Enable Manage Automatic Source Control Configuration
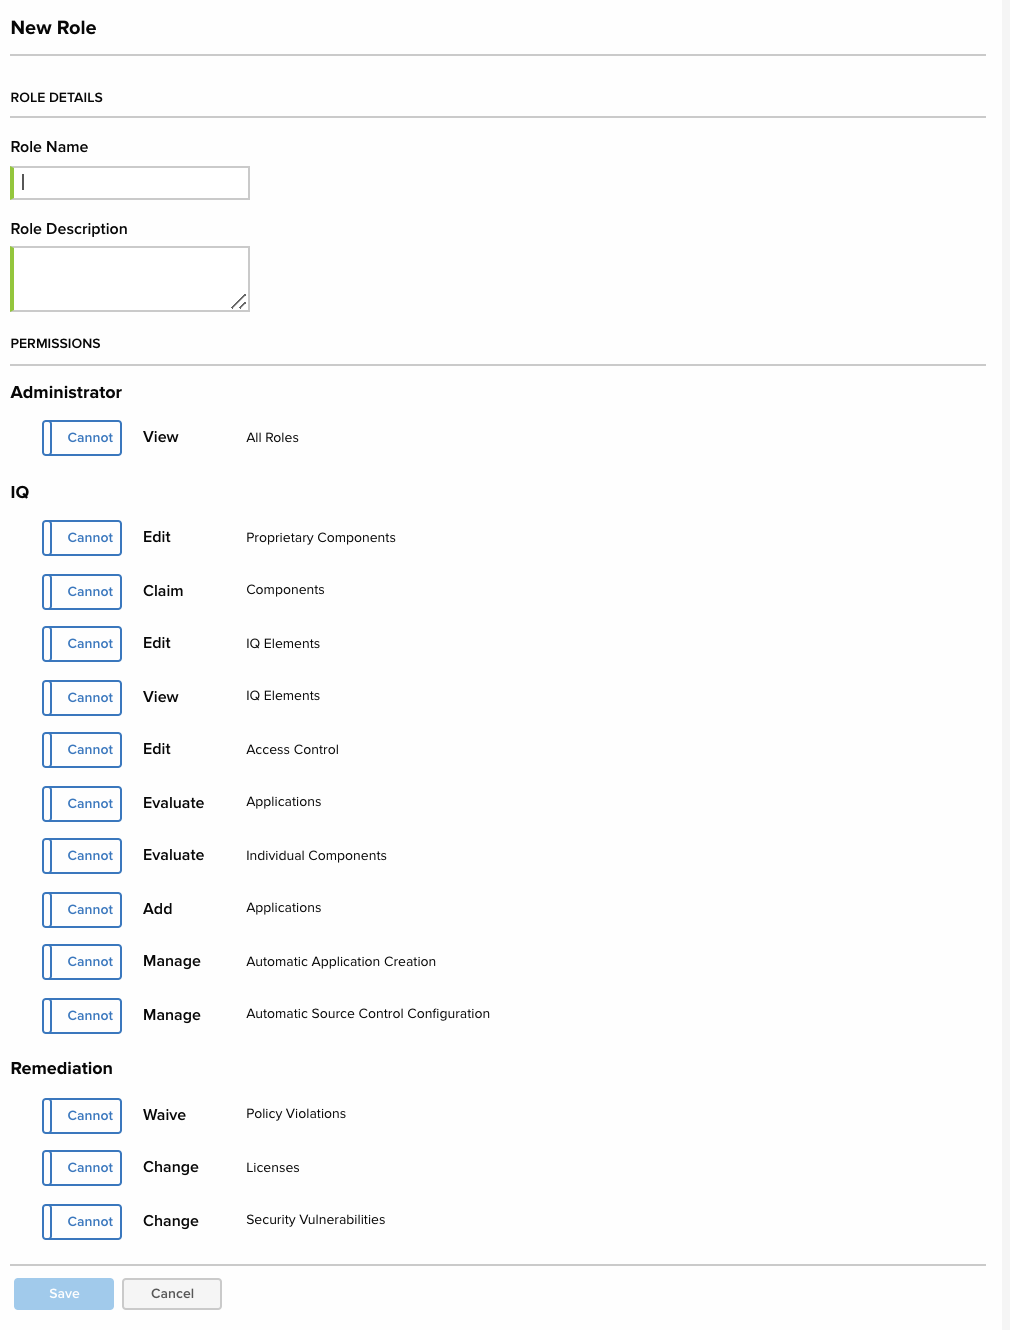Screen dimensions: 1010x1330 [82, 1016]
